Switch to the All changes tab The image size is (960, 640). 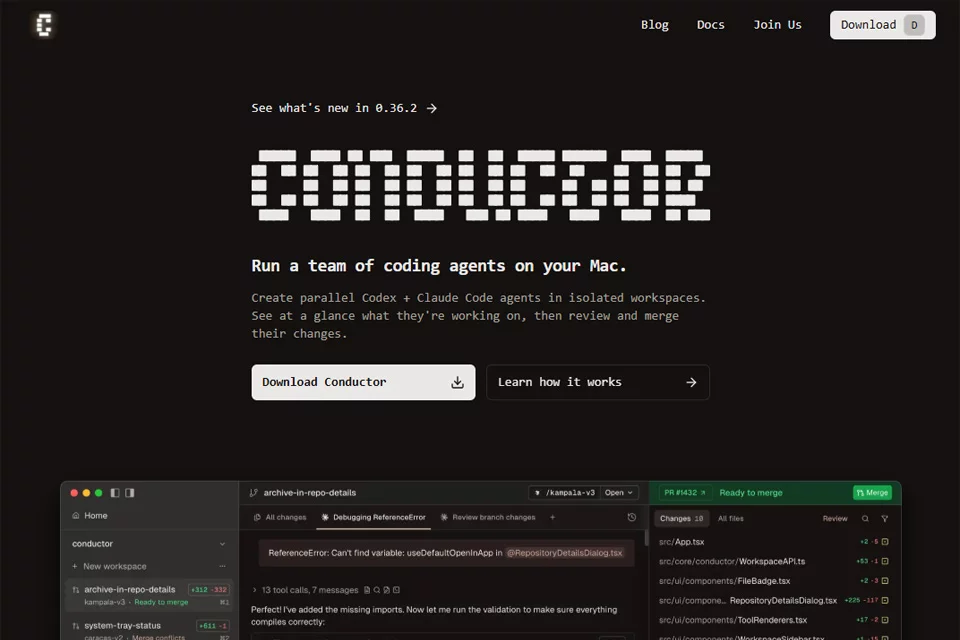[280, 518]
